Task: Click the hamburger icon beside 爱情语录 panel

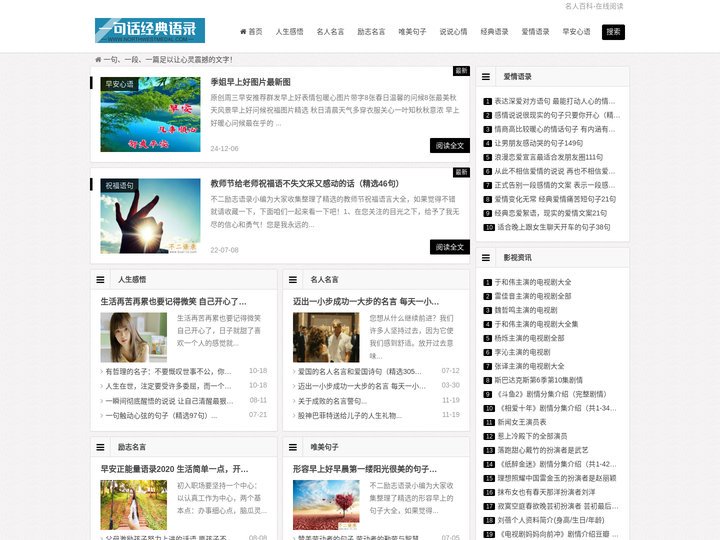Action: 486,77
